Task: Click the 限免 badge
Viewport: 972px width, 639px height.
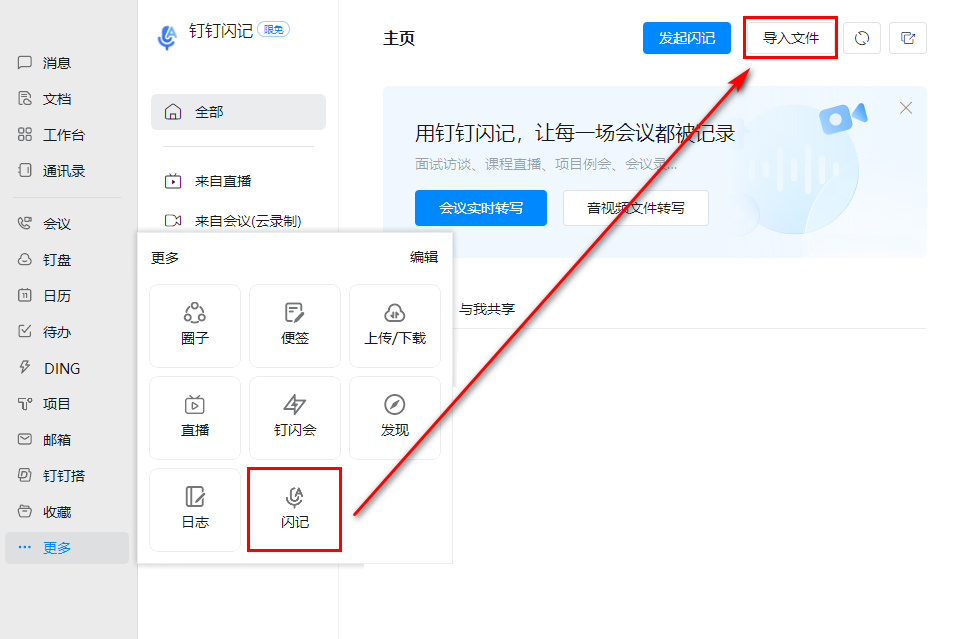Action: coord(273,29)
